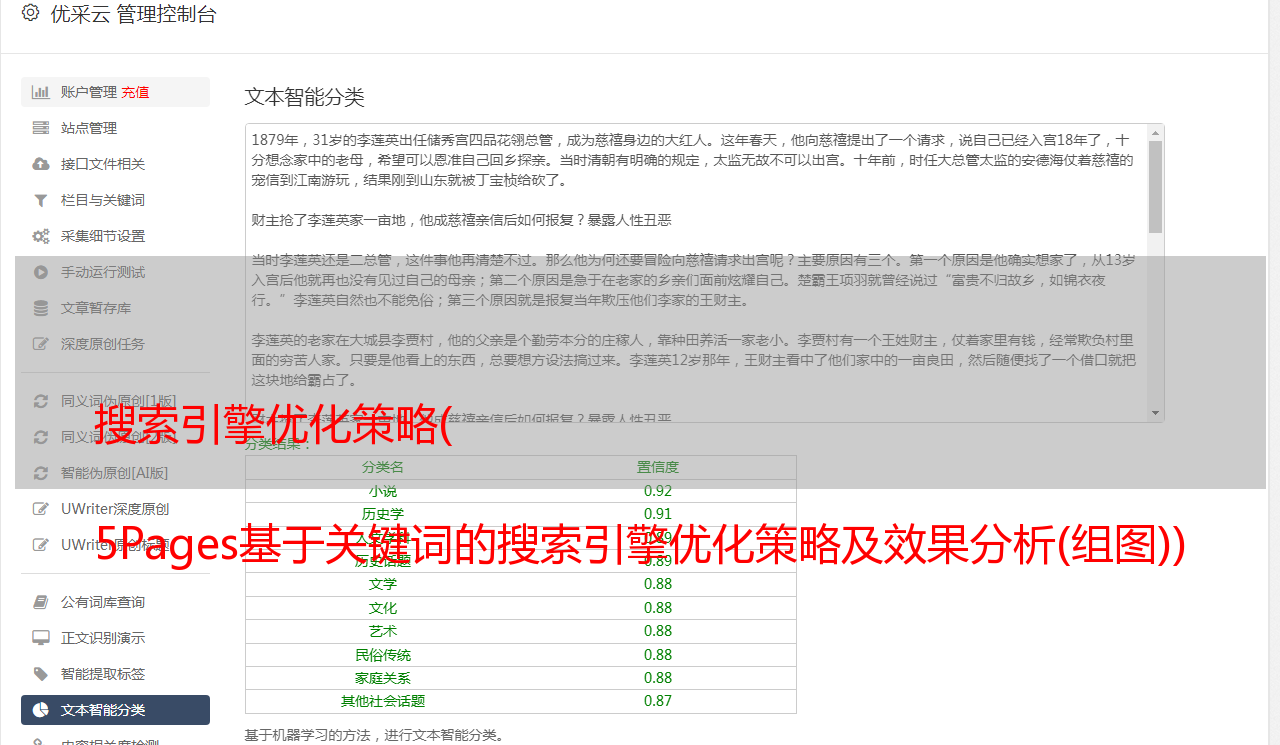Click the play circle icon for 手动运行测试
The height and width of the screenshot is (745, 1280).
[x=41, y=272]
